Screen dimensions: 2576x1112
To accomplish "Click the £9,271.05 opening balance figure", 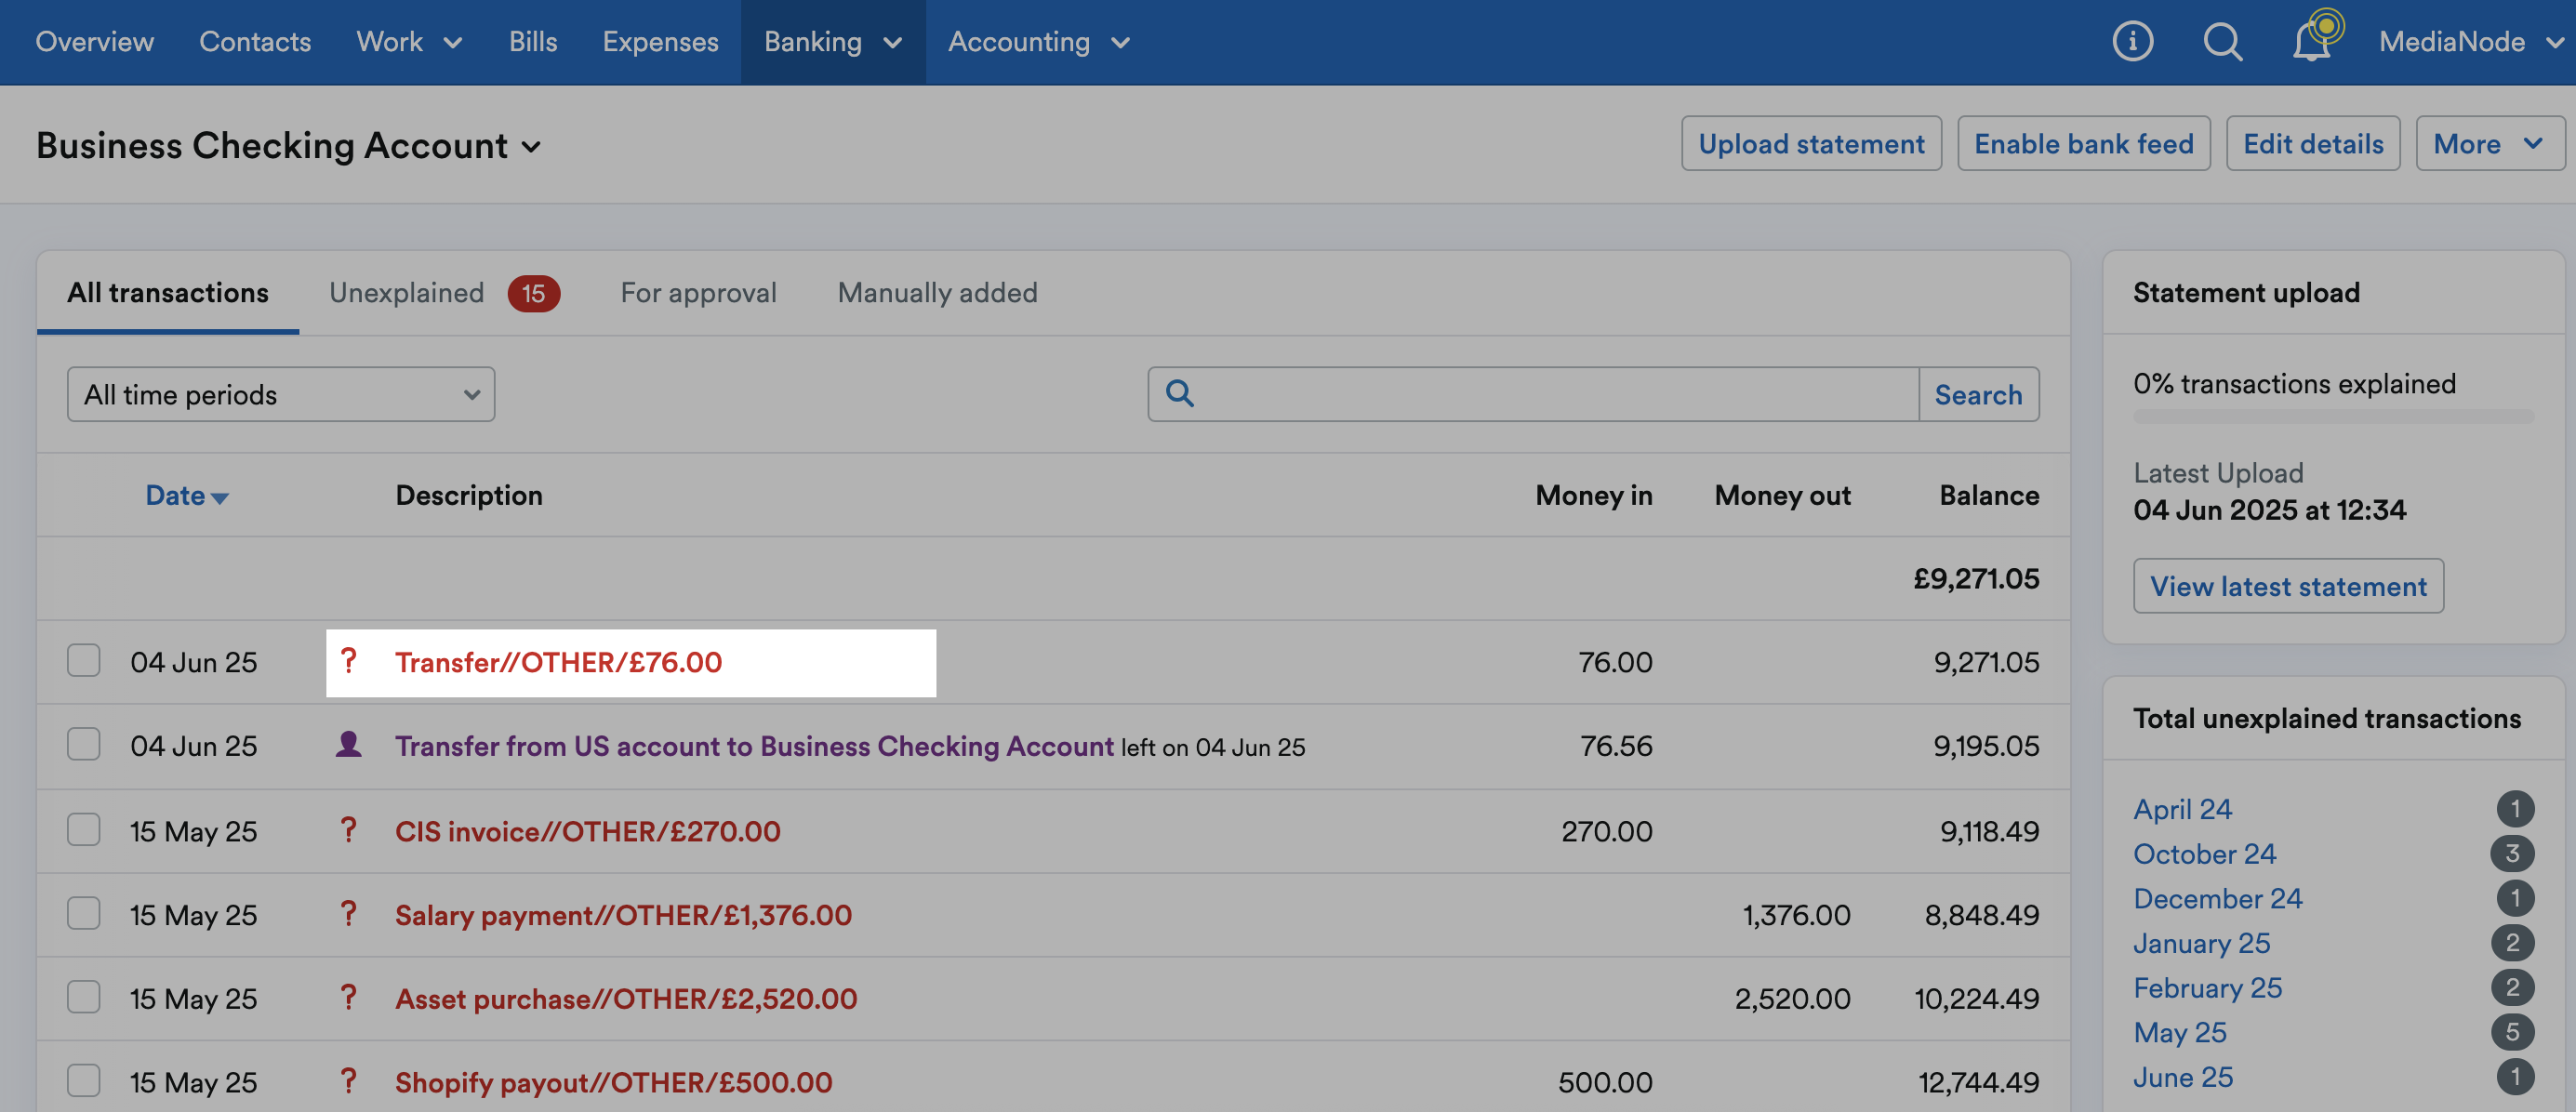I will [1975, 578].
